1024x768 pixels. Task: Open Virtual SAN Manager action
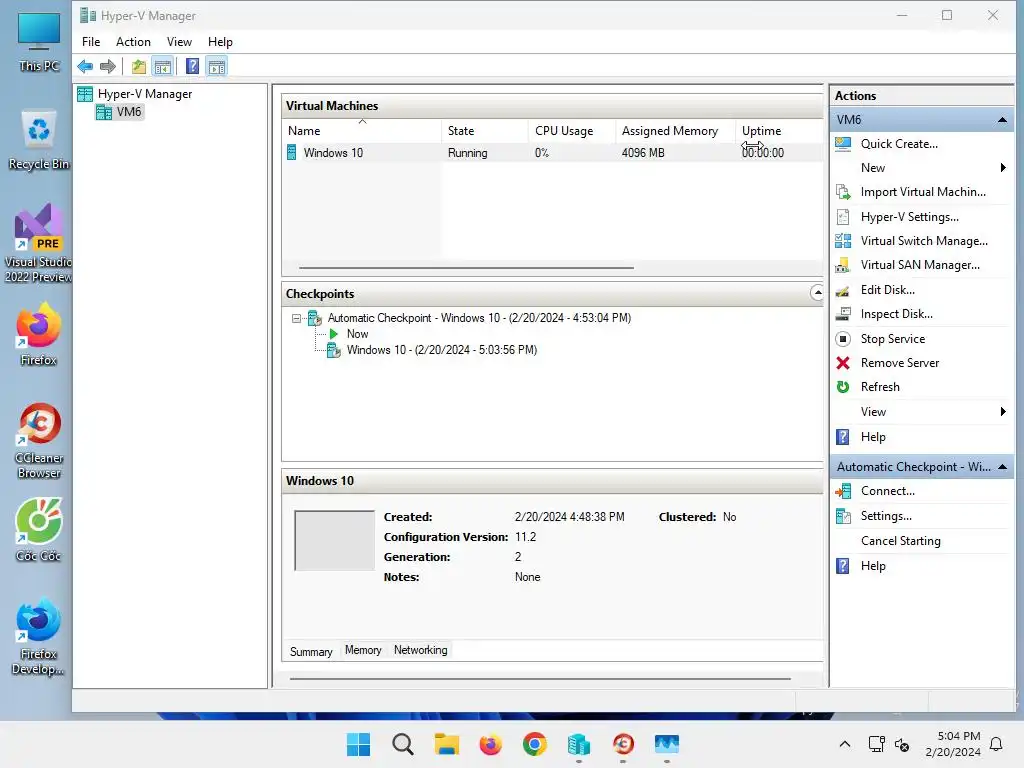(x=920, y=265)
